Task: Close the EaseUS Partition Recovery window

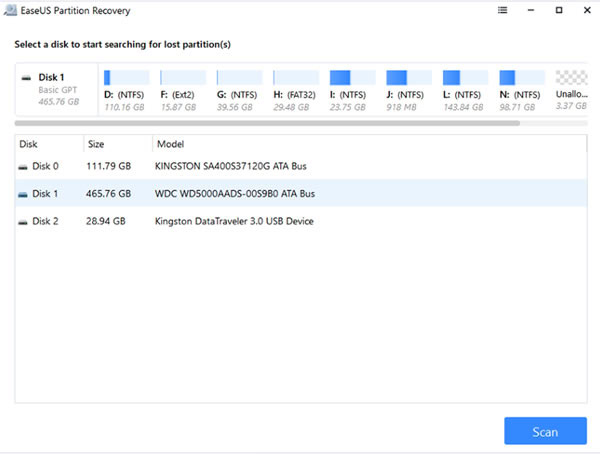Action: [x=587, y=10]
